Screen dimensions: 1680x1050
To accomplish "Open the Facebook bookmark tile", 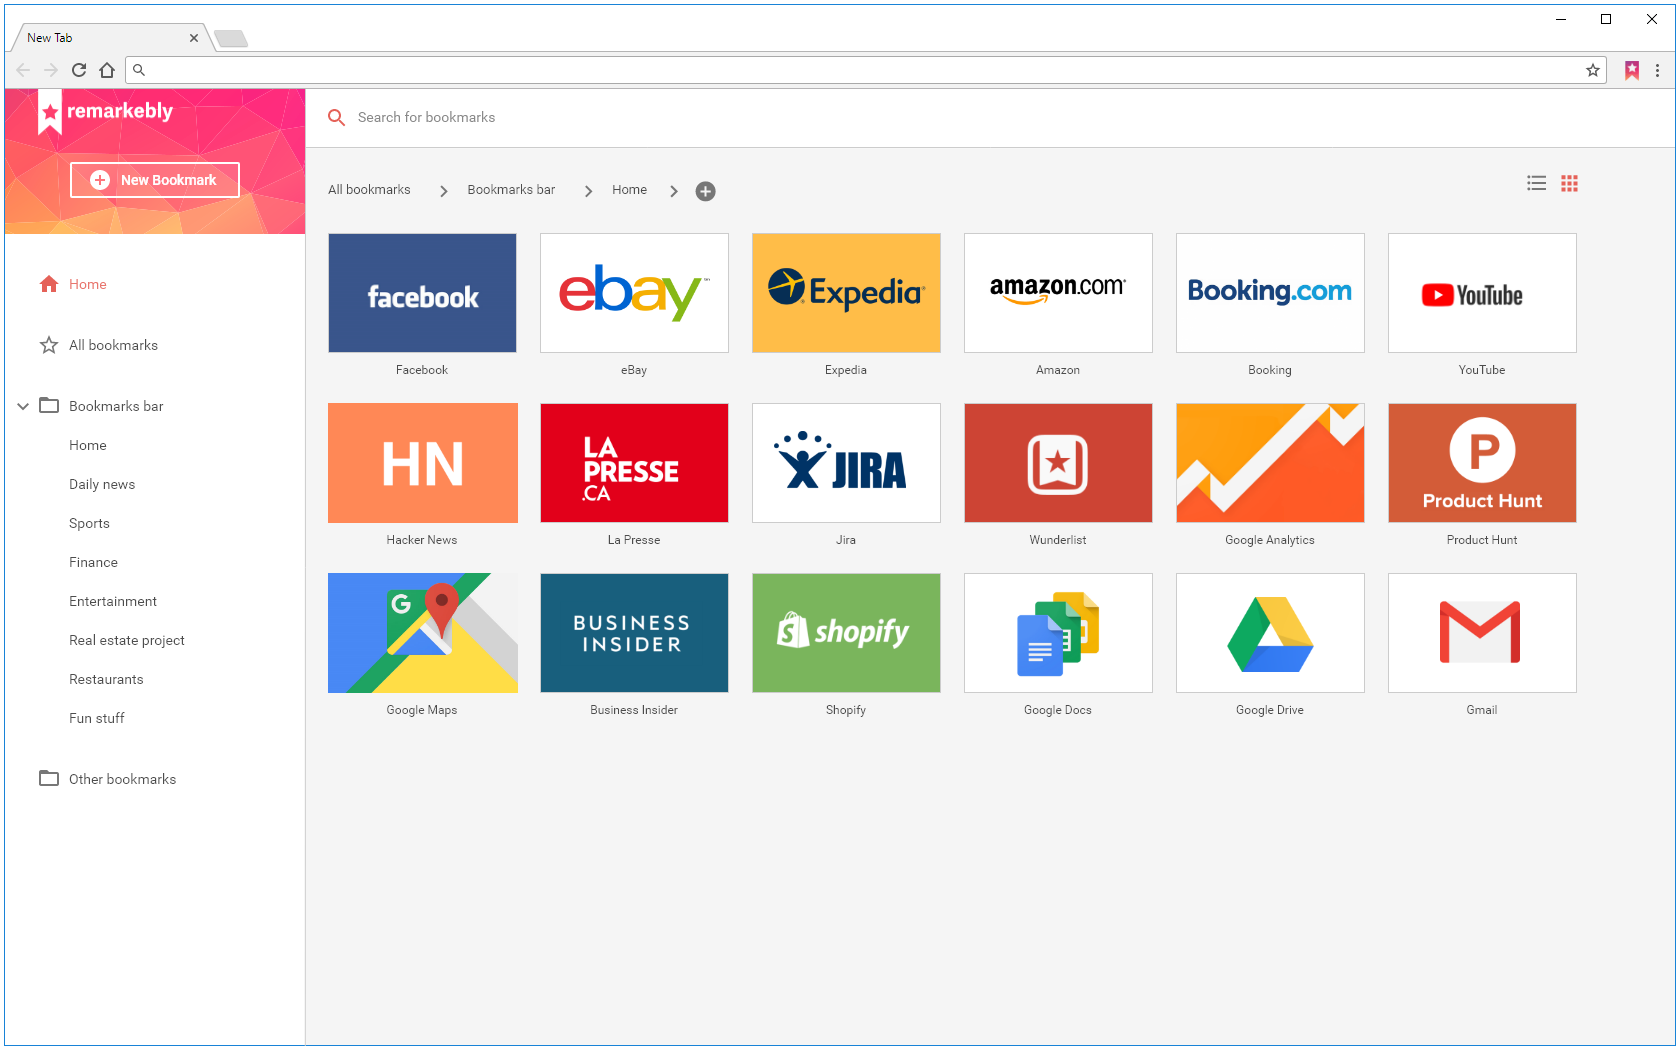I will (x=421, y=293).
